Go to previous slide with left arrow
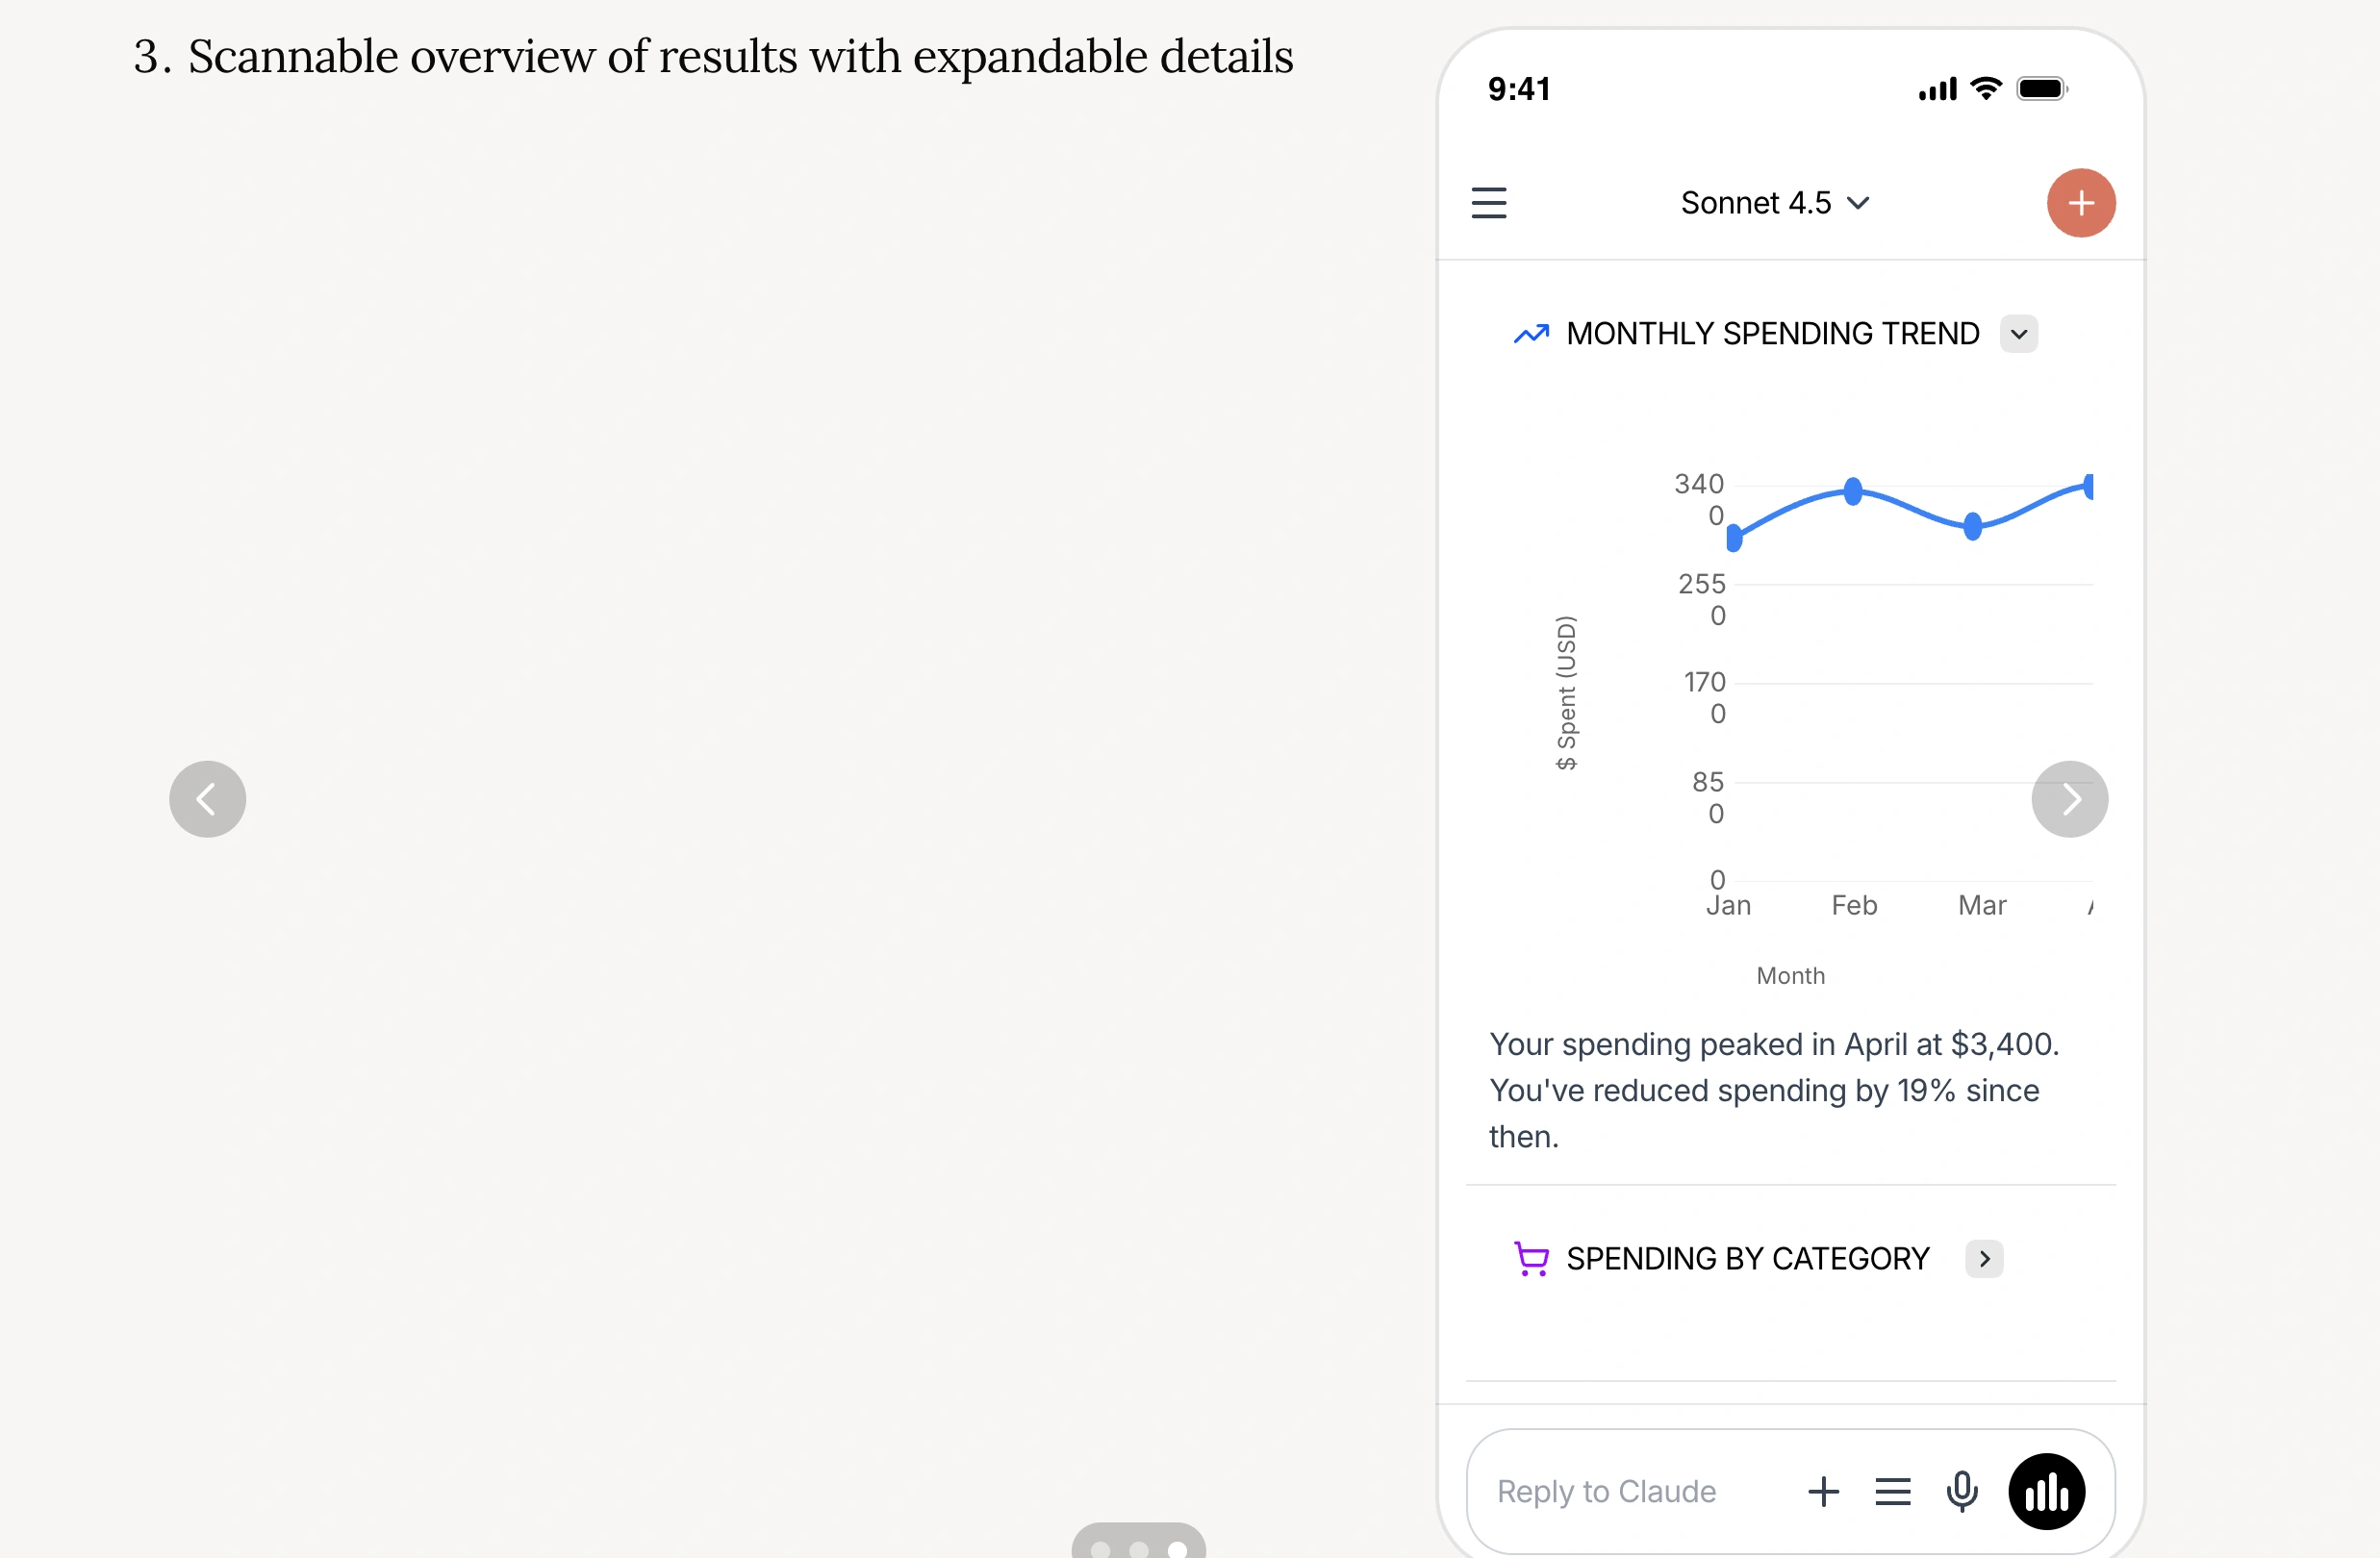The height and width of the screenshot is (1558, 2380). pyautogui.click(x=207, y=799)
